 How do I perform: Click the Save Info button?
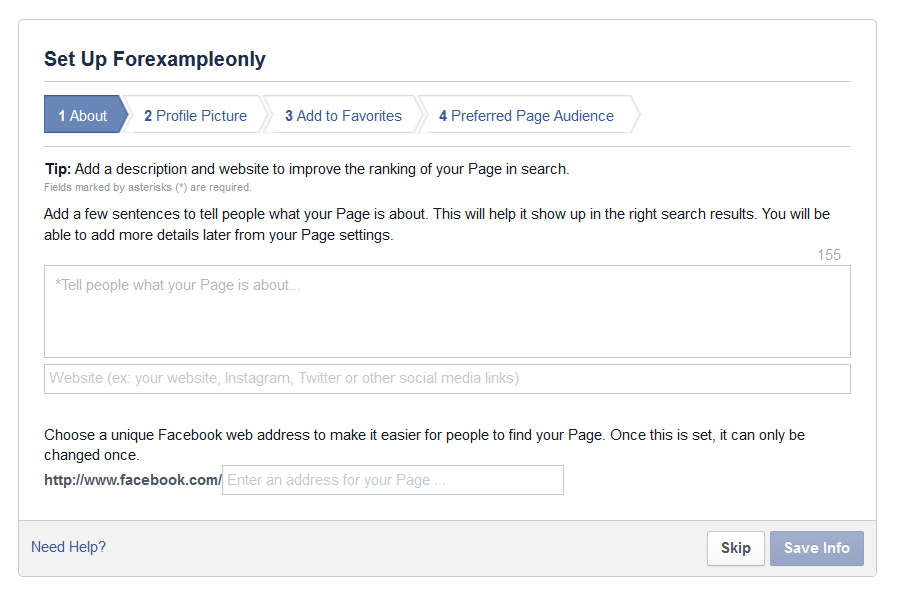[x=816, y=548]
